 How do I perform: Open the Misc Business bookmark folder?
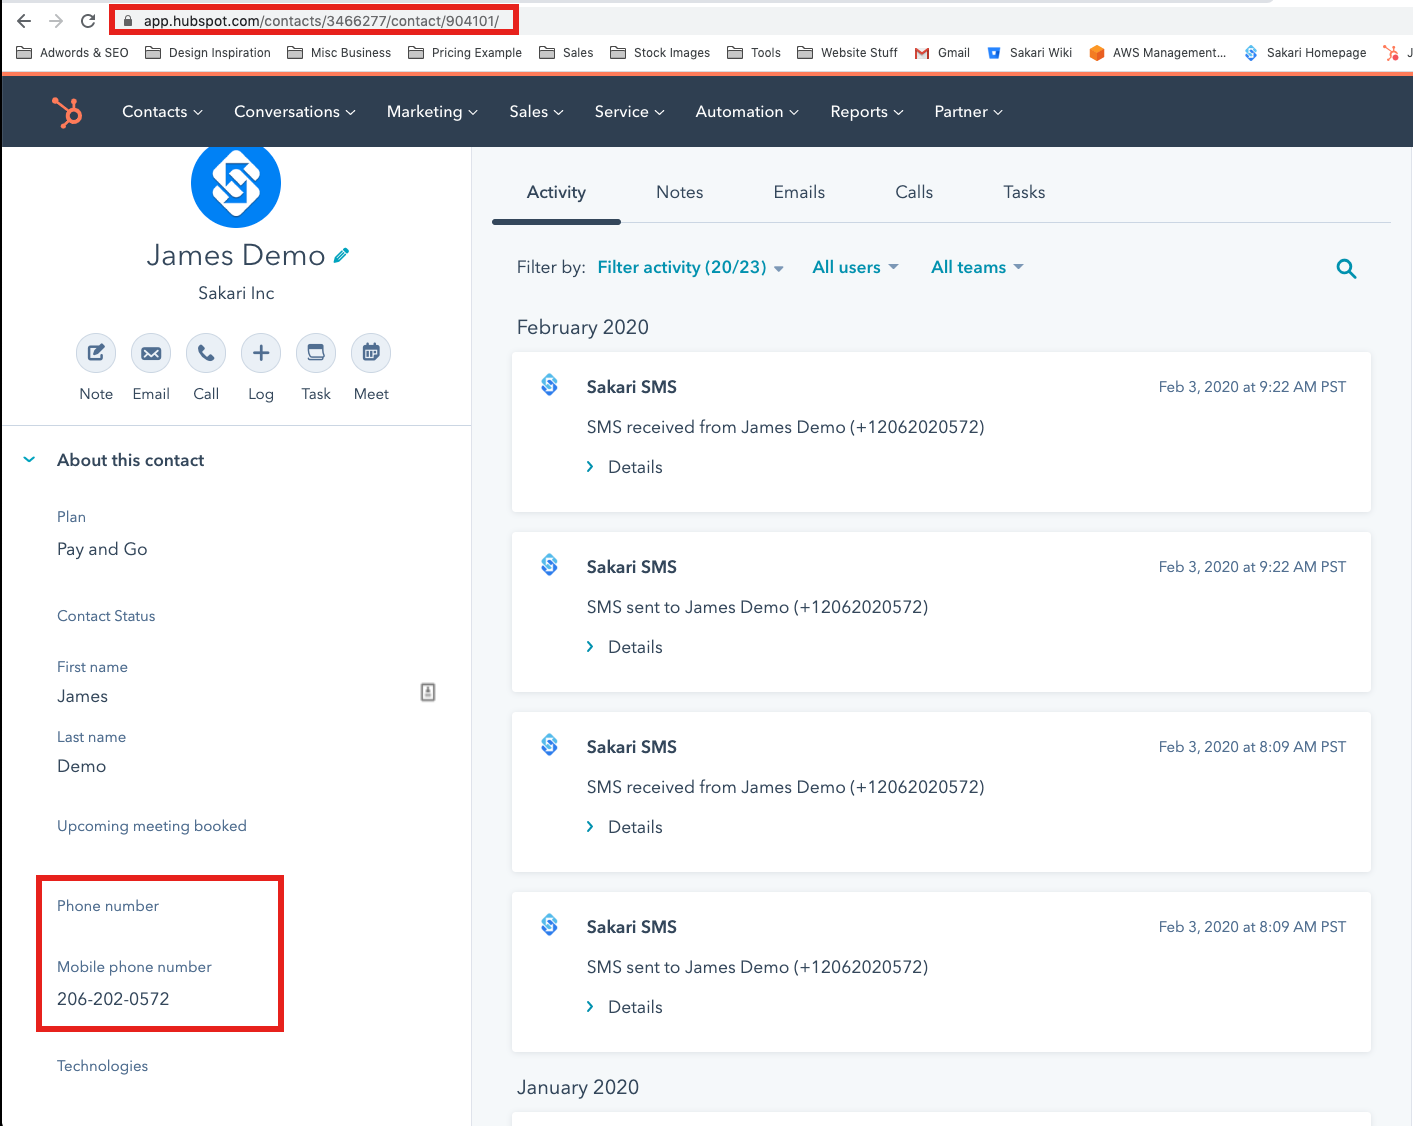[339, 53]
